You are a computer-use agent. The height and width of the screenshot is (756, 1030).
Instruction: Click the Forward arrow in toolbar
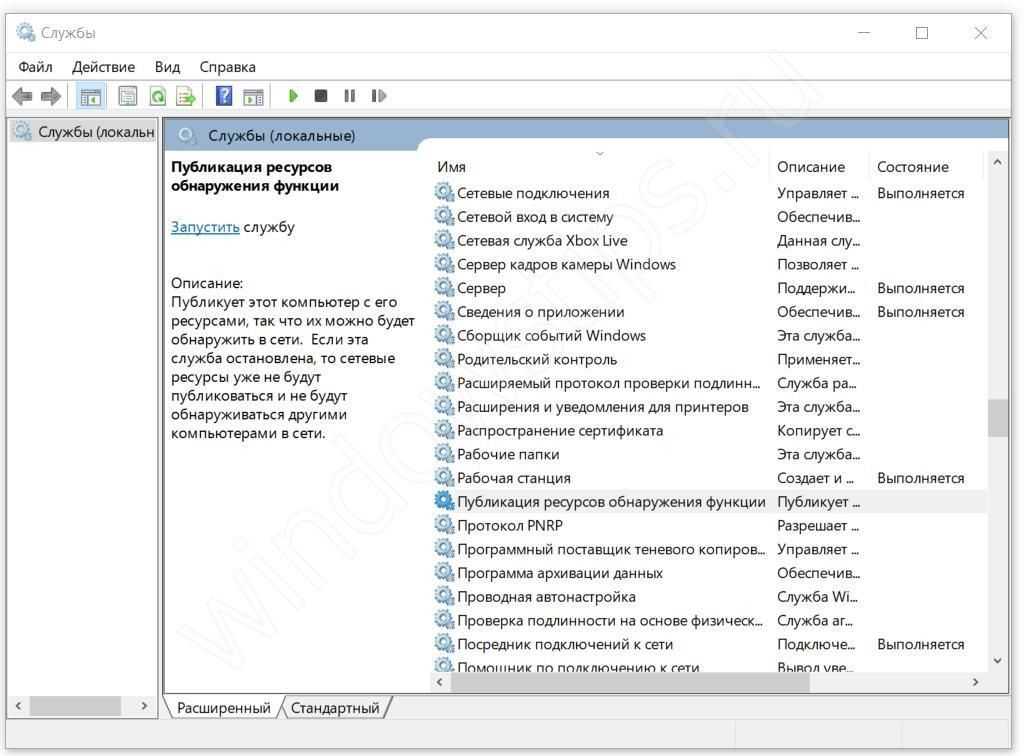click(50, 96)
